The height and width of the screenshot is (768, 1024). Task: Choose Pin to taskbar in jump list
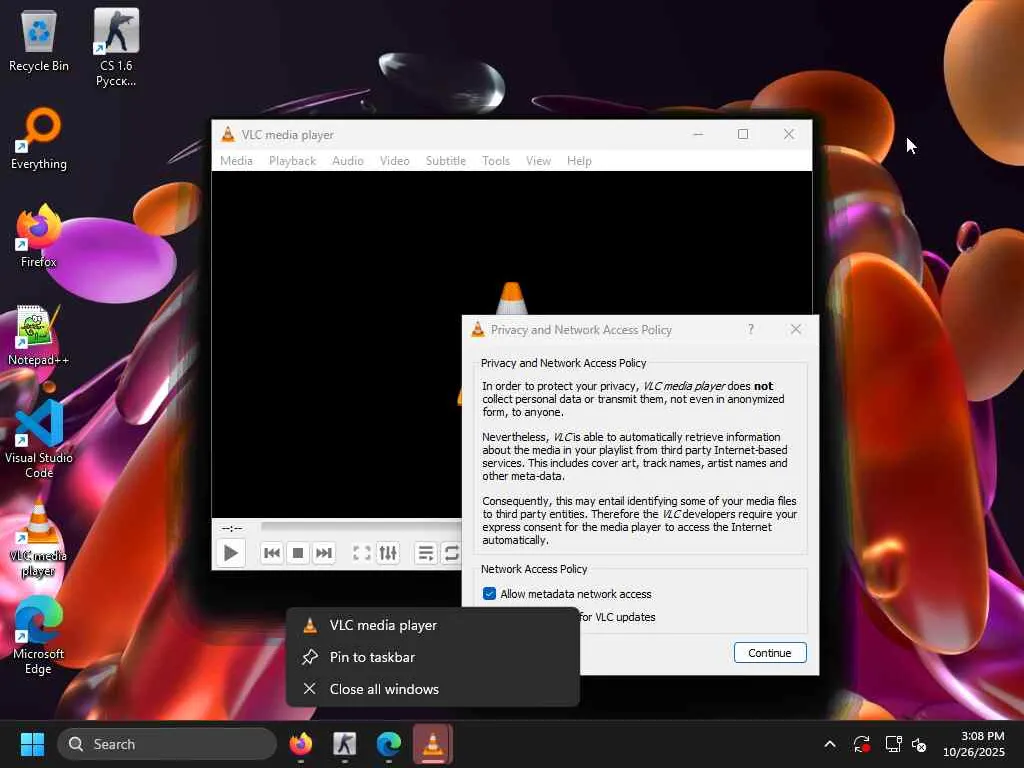coord(432,657)
